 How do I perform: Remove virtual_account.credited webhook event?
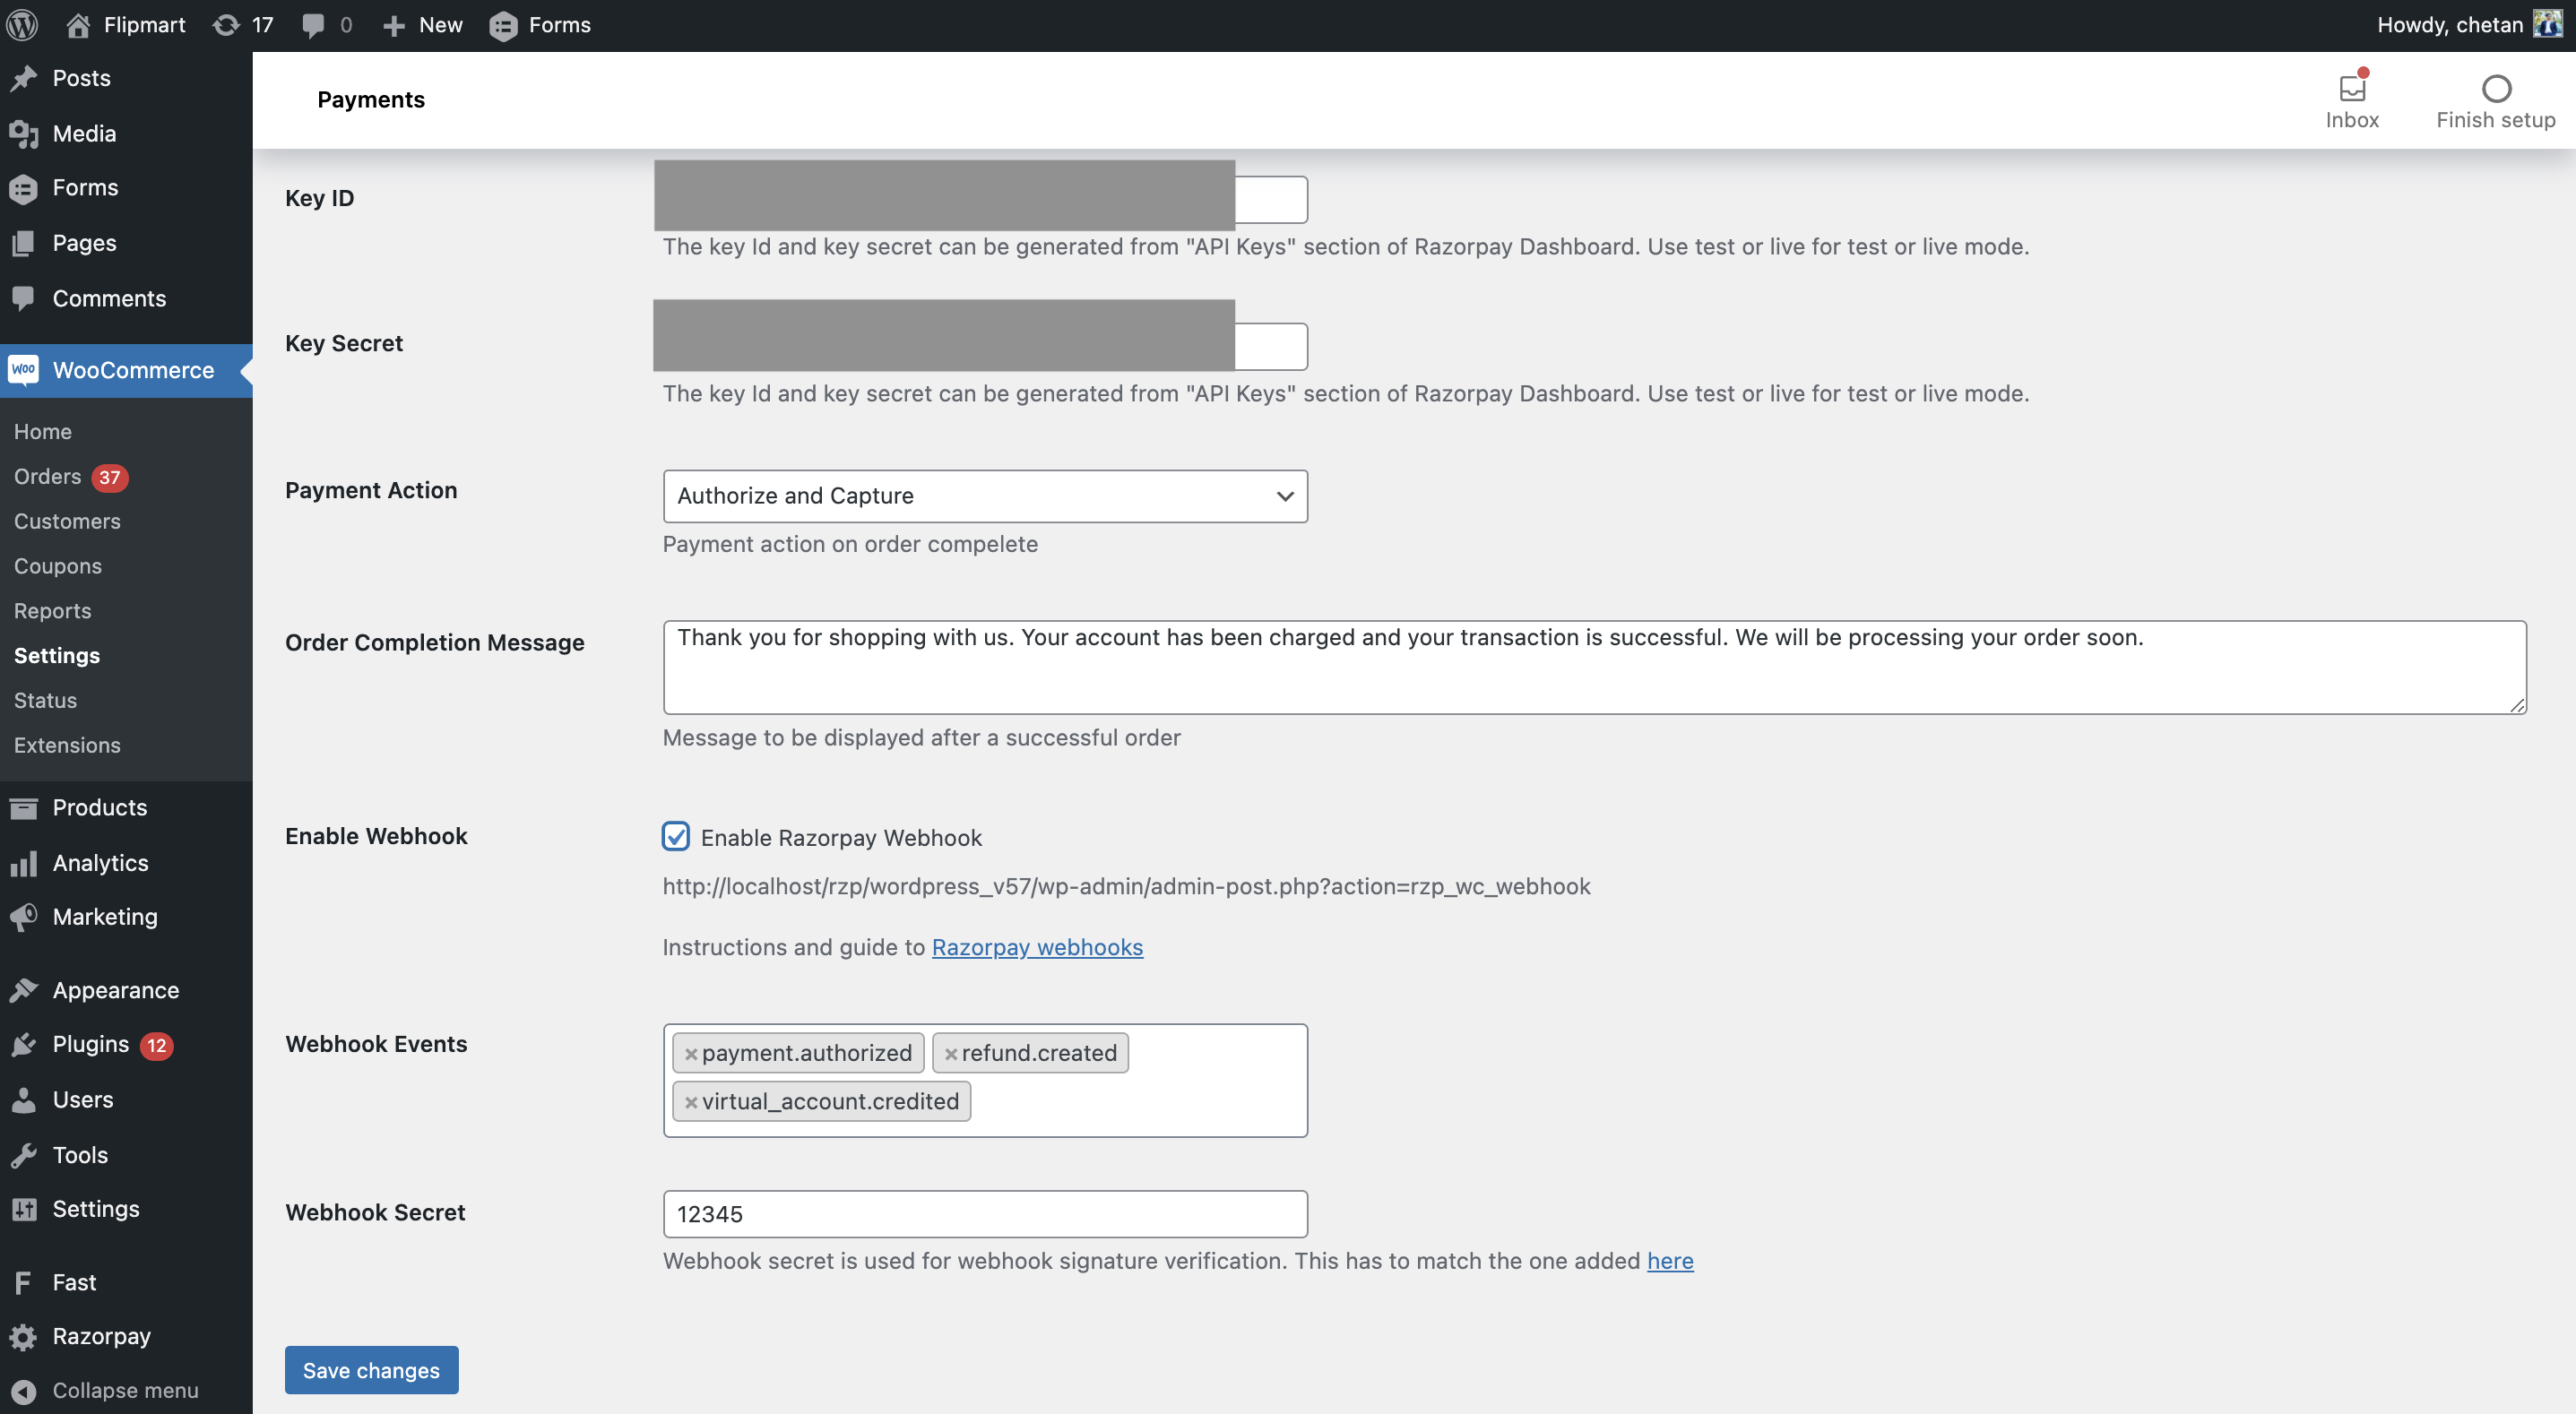click(690, 1102)
